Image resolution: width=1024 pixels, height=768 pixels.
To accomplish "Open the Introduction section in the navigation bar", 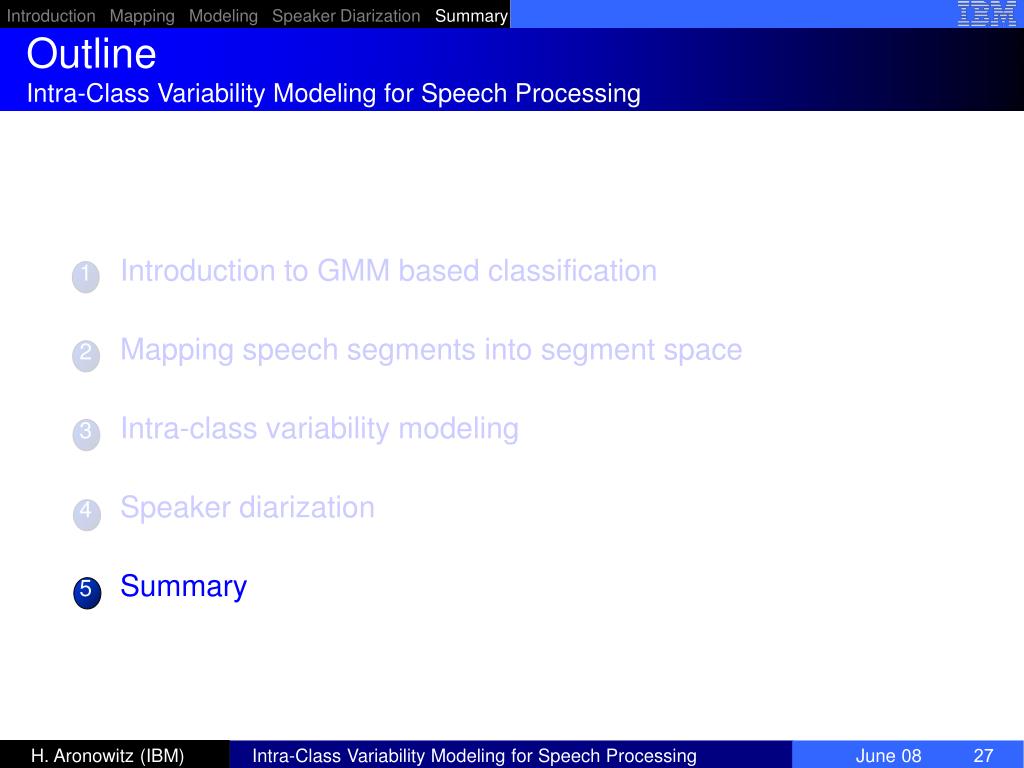I will [x=51, y=16].
